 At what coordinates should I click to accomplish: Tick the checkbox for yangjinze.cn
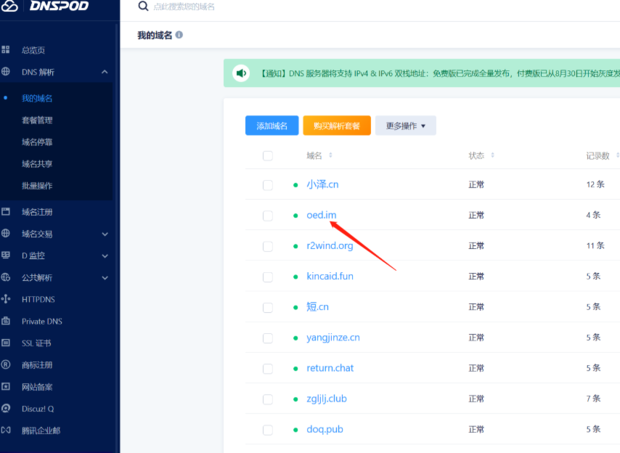(x=268, y=338)
